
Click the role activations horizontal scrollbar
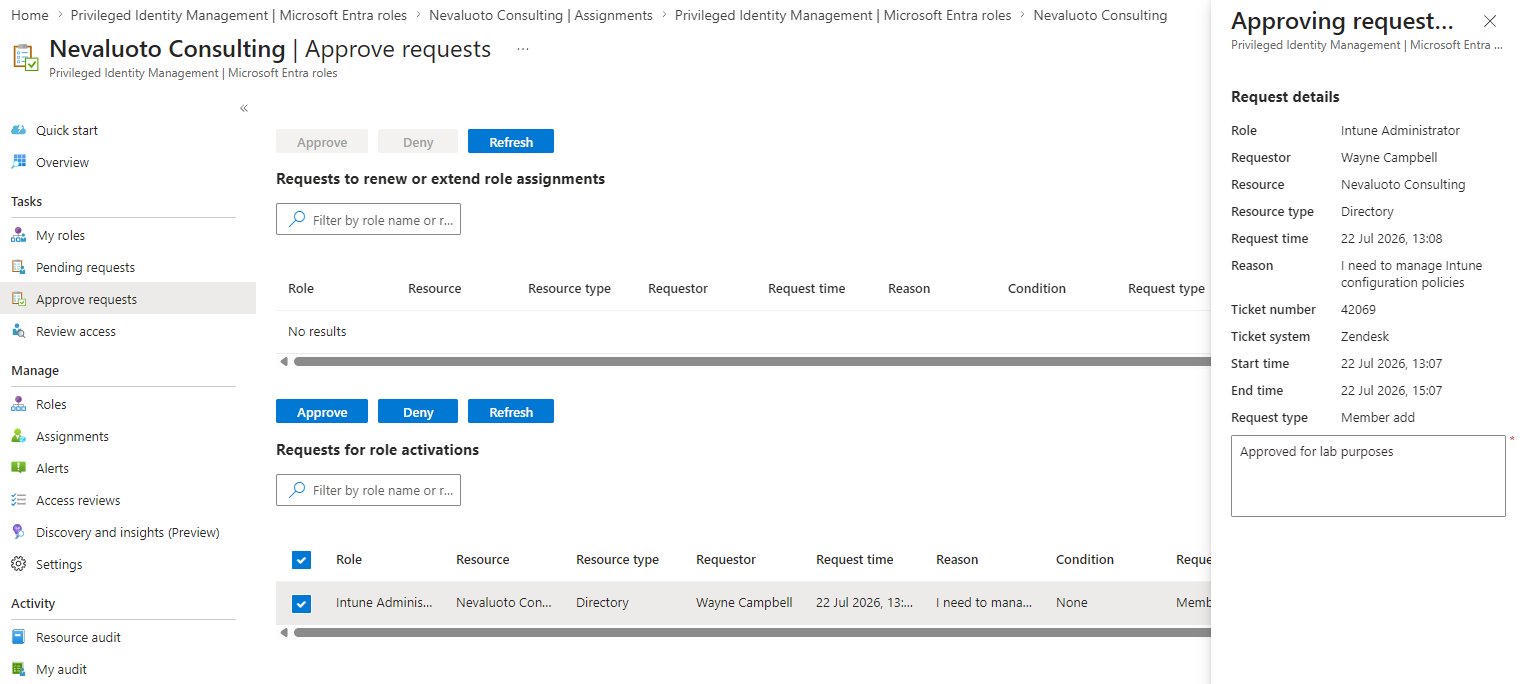(x=751, y=632)
